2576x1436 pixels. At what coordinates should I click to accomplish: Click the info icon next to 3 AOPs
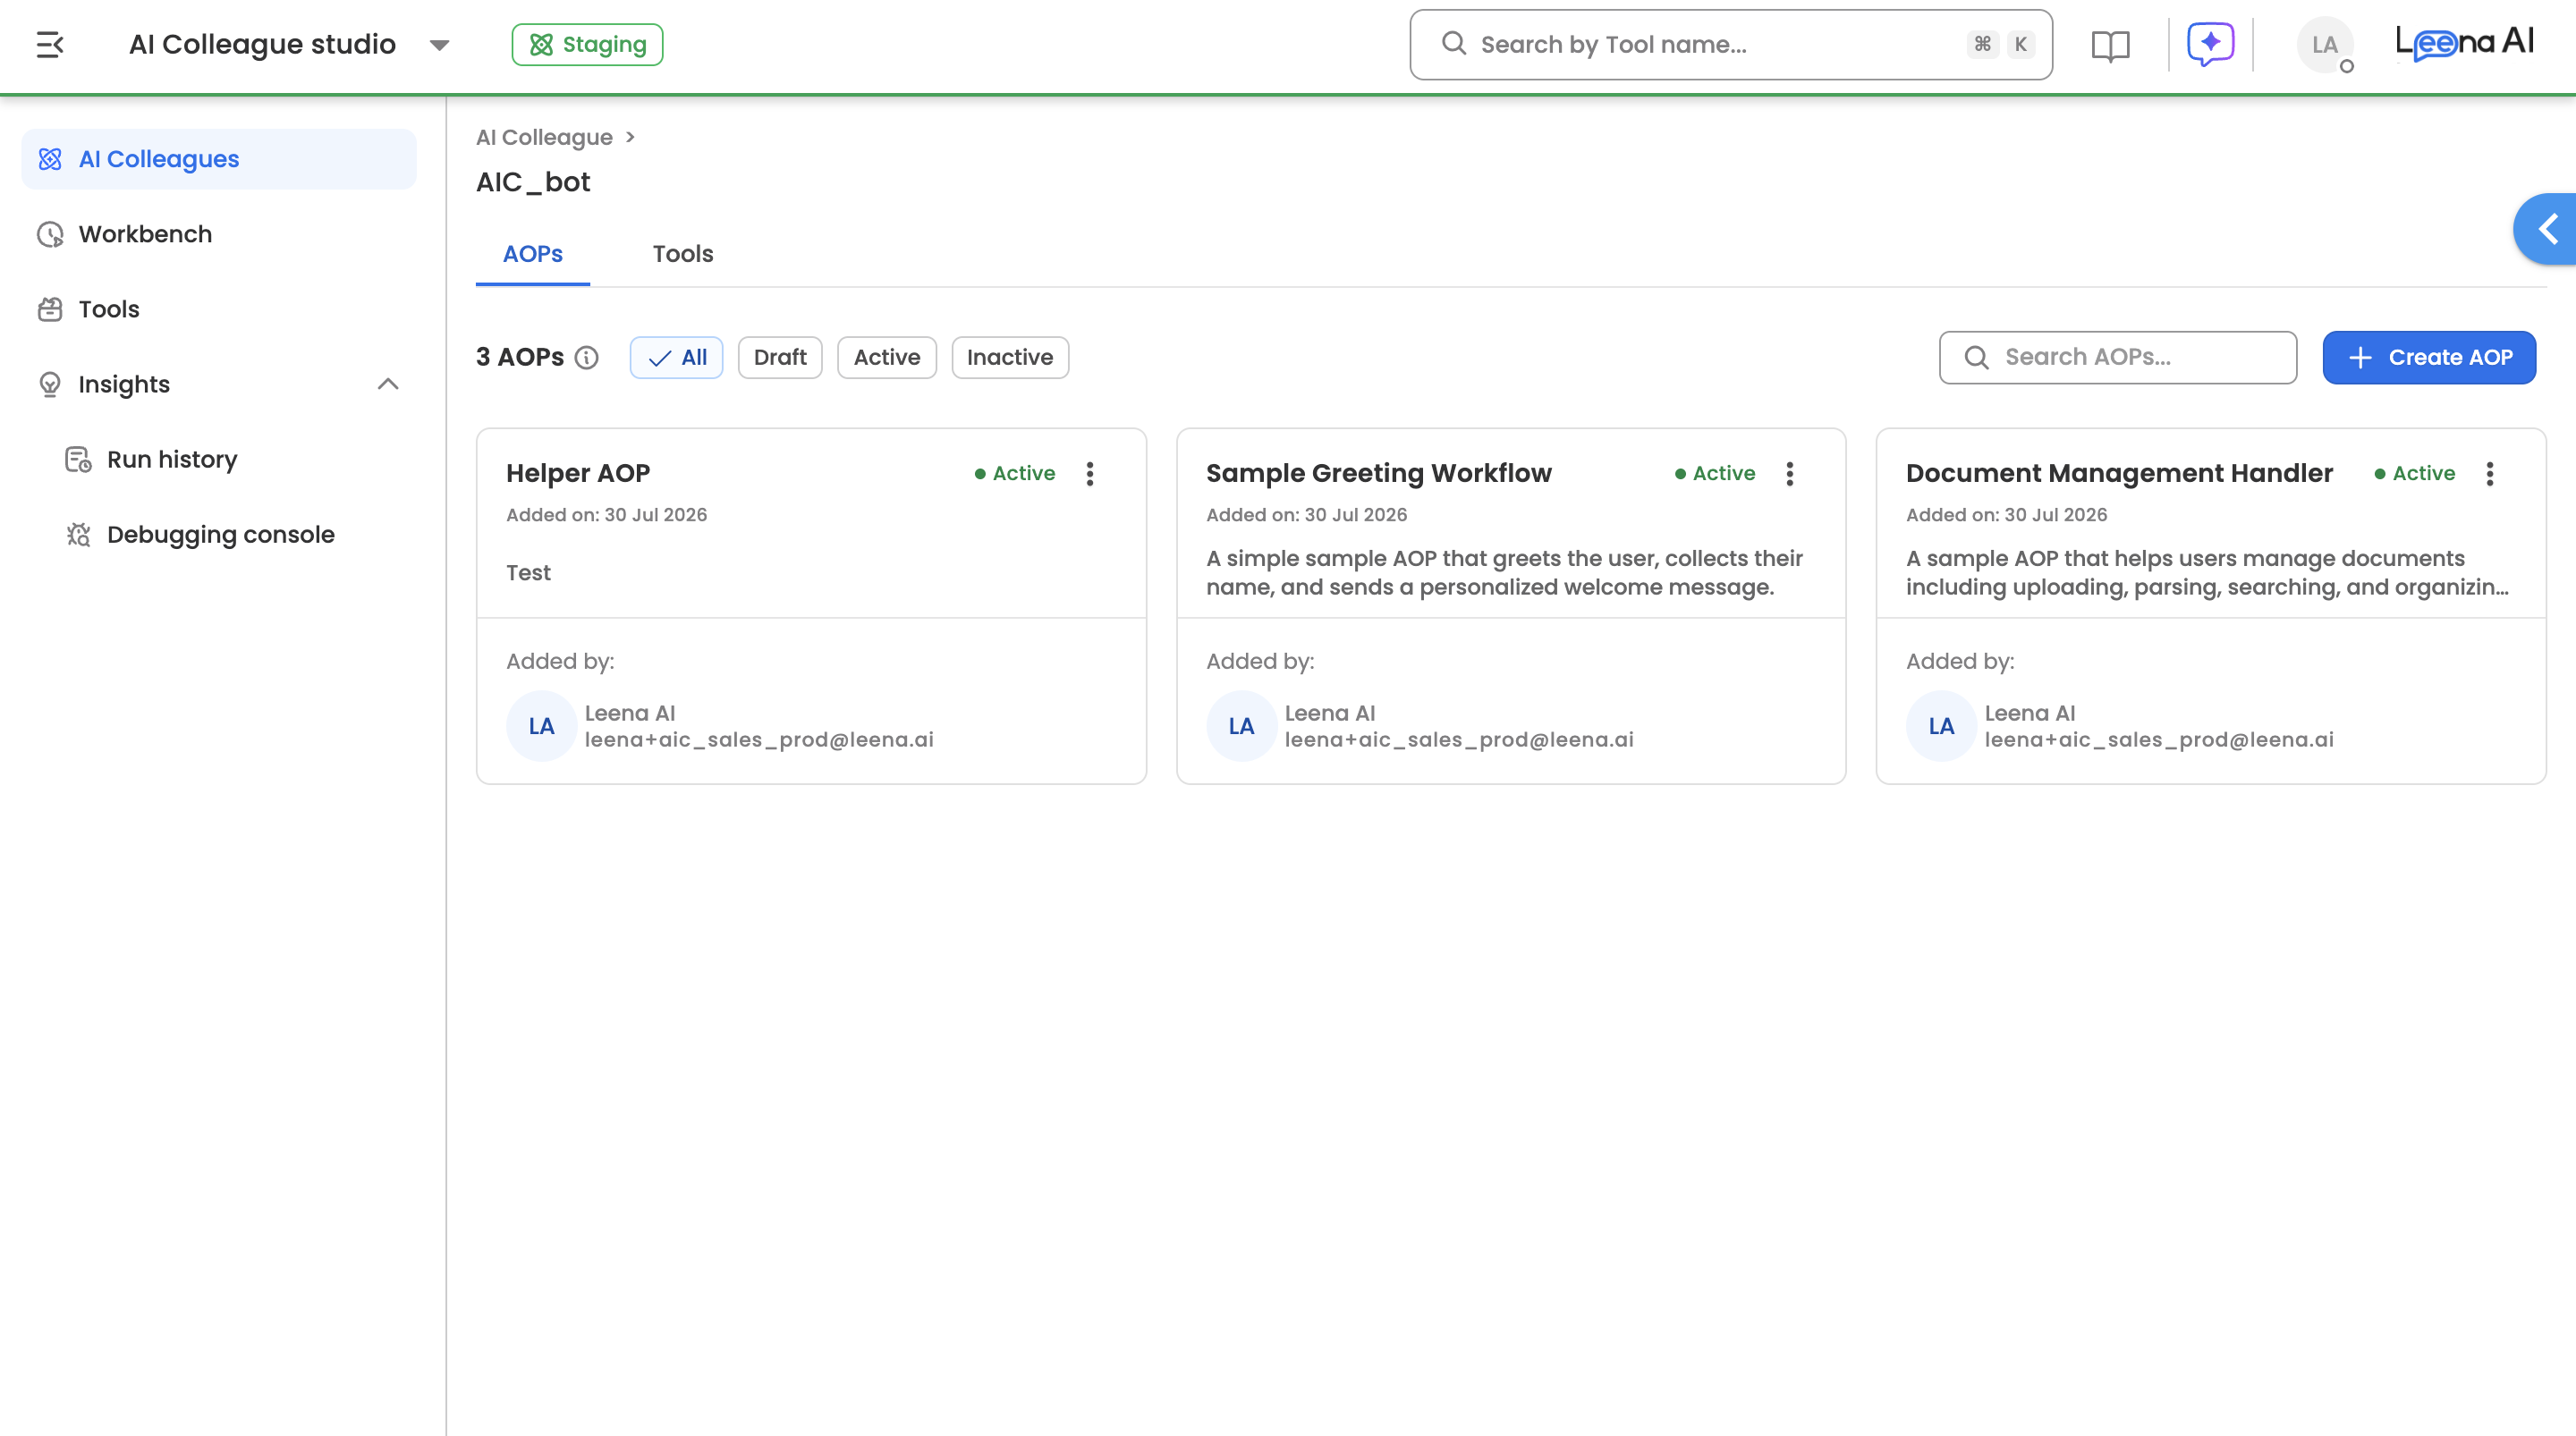click(x=587, y=358)
